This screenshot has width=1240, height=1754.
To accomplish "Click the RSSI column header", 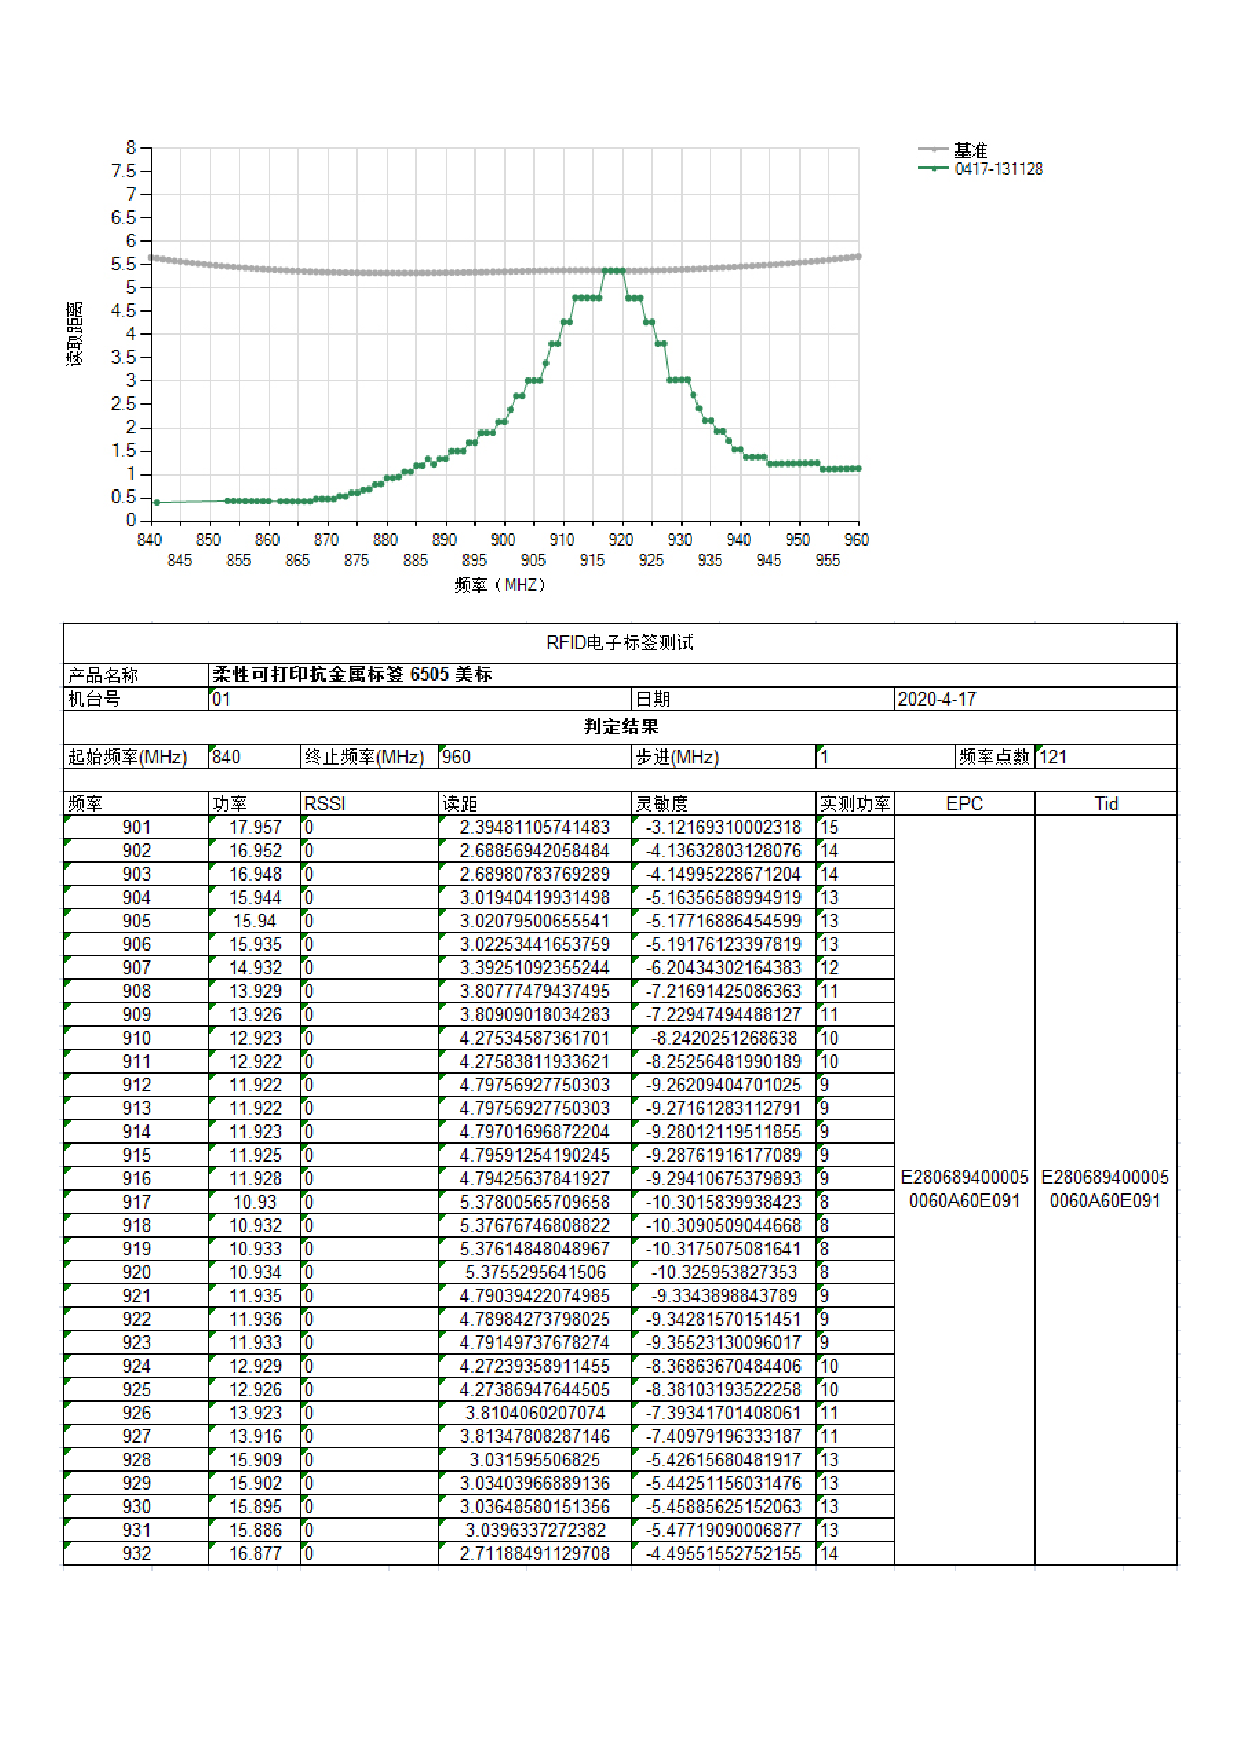I will click(369, 804).
